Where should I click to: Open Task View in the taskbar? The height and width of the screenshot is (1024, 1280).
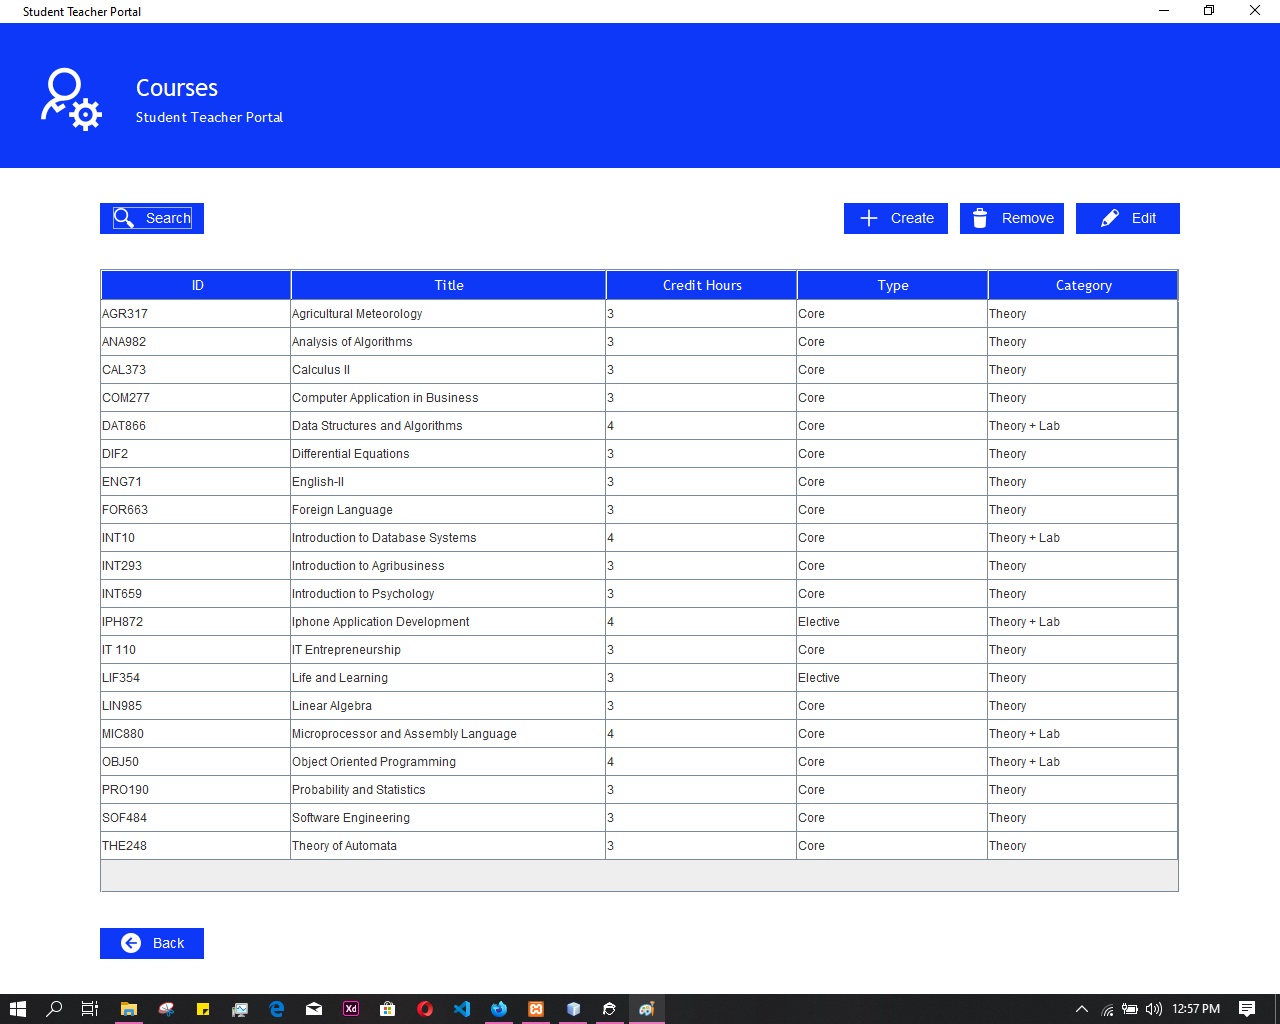90,1009
